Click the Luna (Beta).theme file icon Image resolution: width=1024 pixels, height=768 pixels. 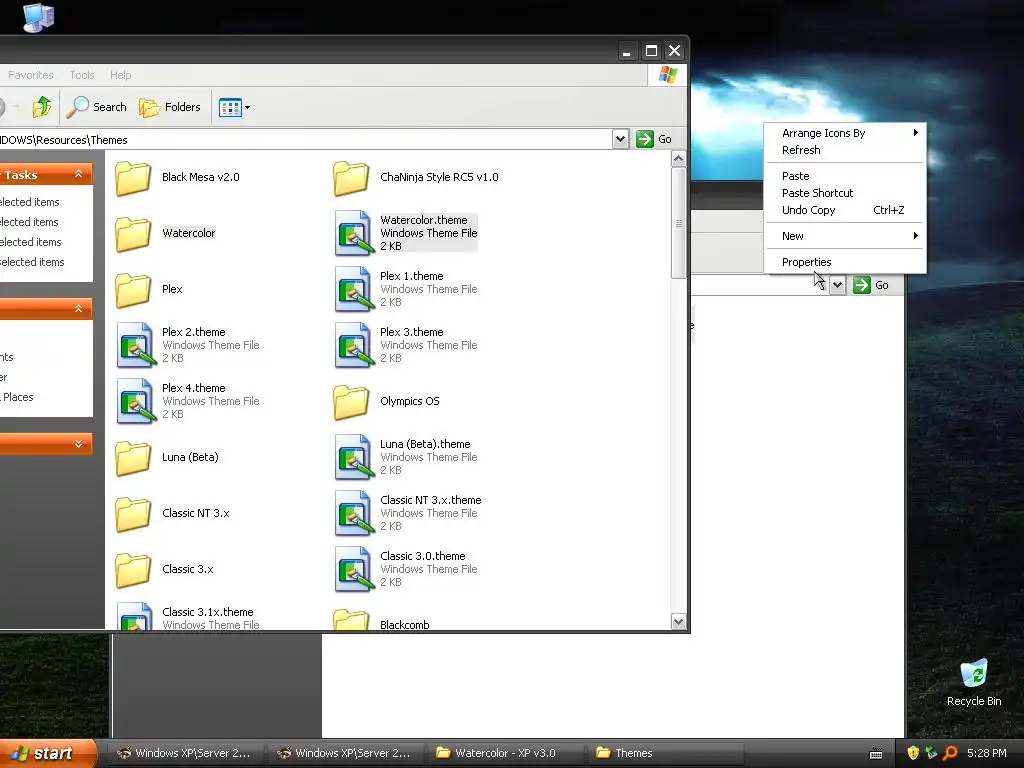pyautogui.click(x=353, y=457)
